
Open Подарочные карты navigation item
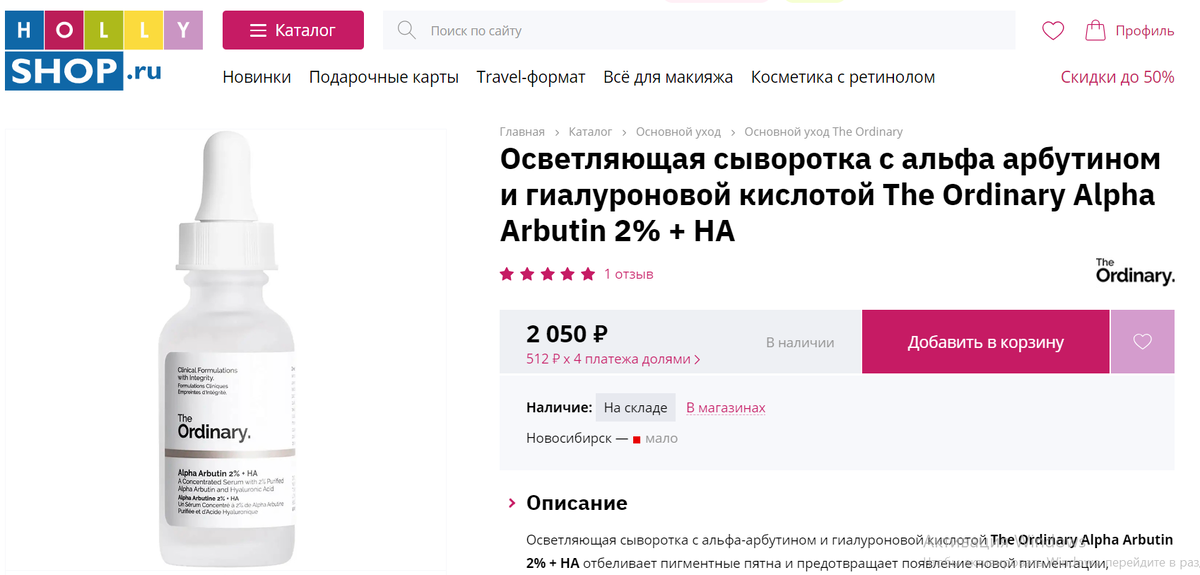pos(384,77)
